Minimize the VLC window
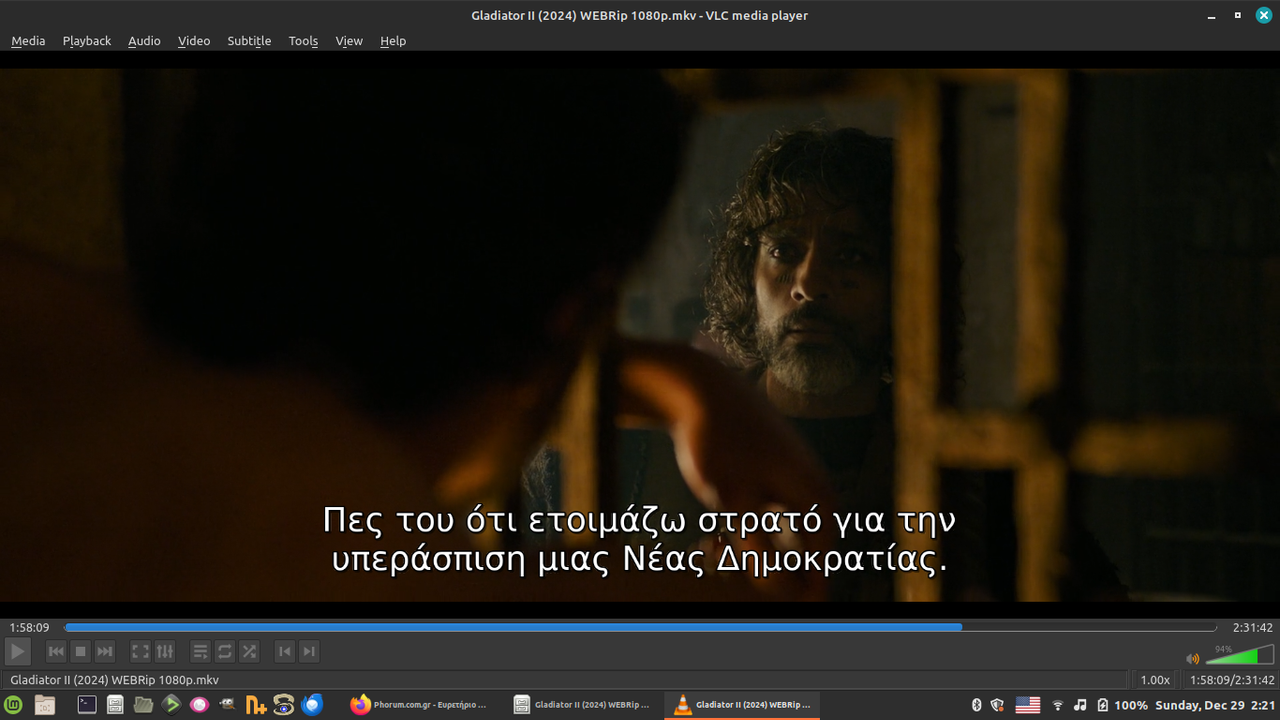Viewport: 1280px width, 720px height. (x=1214, y=15)
